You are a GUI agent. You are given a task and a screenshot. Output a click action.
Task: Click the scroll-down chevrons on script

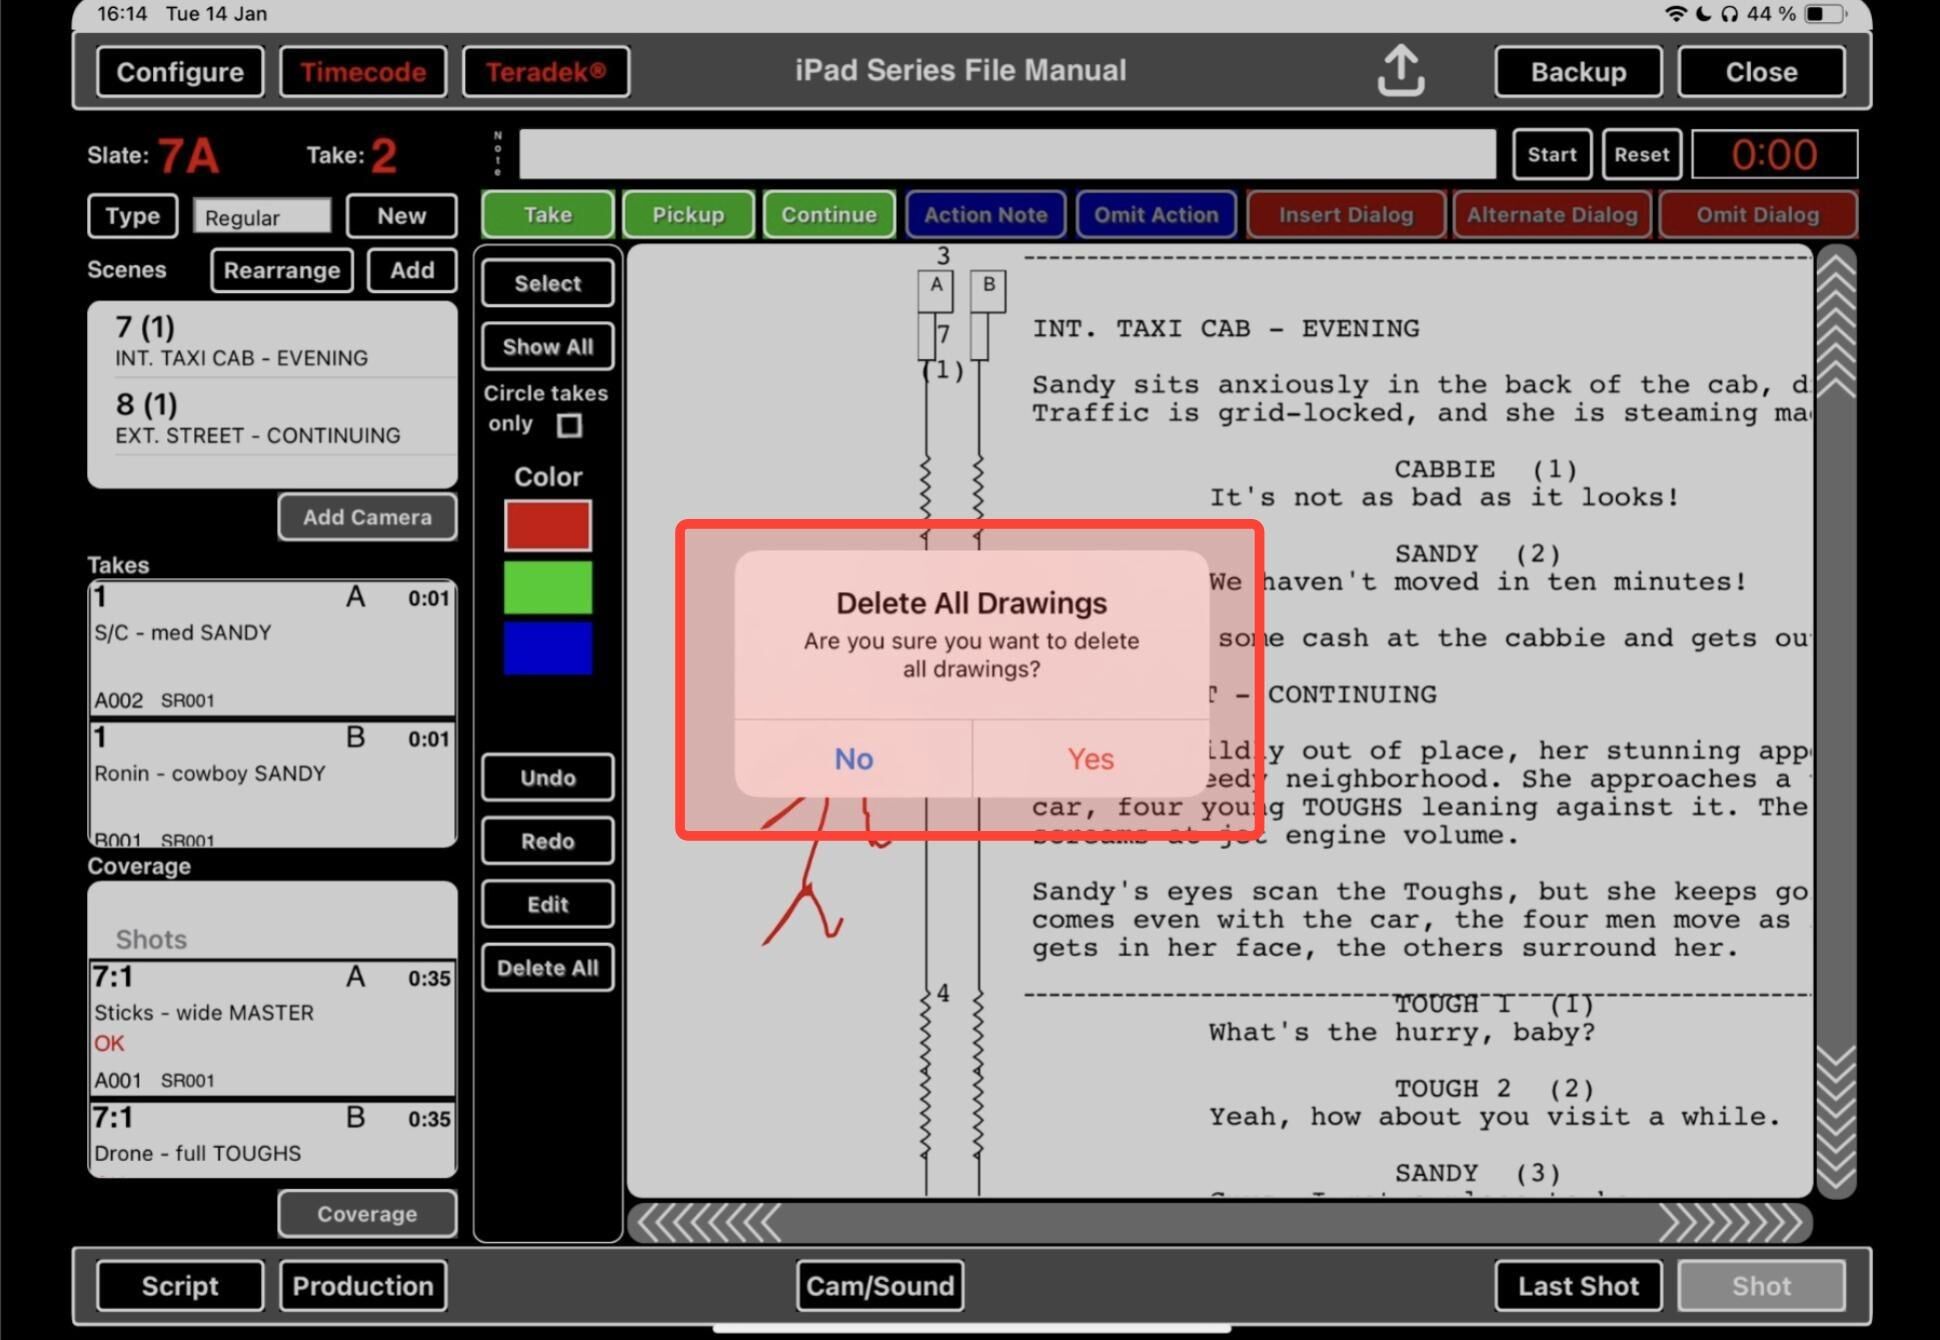pos(1836,1115)
